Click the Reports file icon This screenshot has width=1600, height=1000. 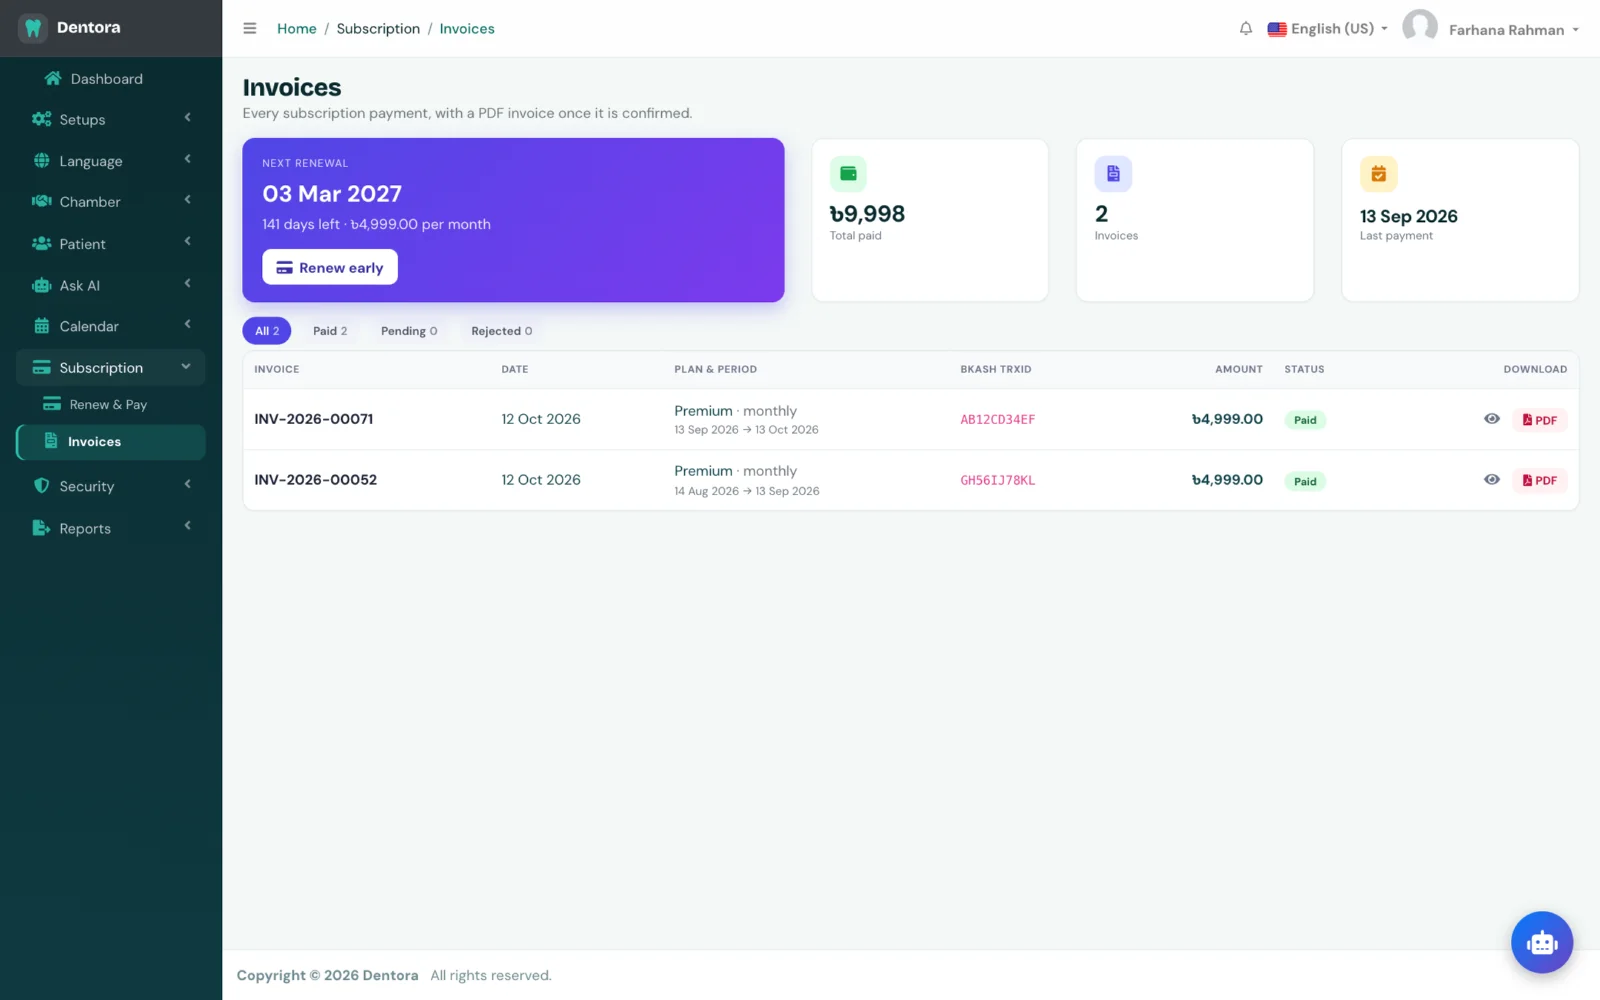41,528
